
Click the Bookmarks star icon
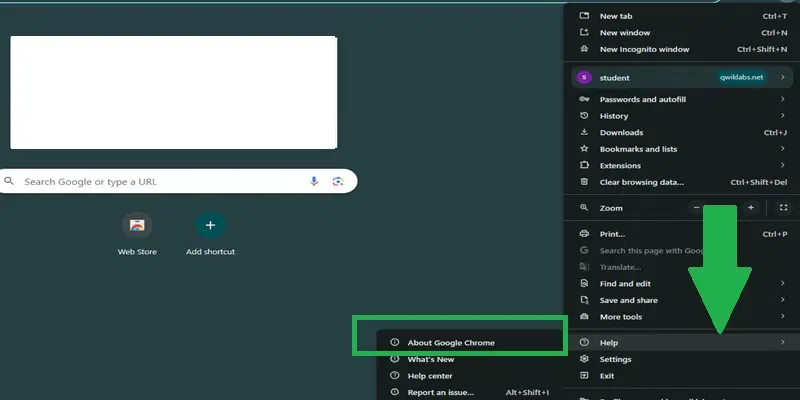[x=584, y=149]
